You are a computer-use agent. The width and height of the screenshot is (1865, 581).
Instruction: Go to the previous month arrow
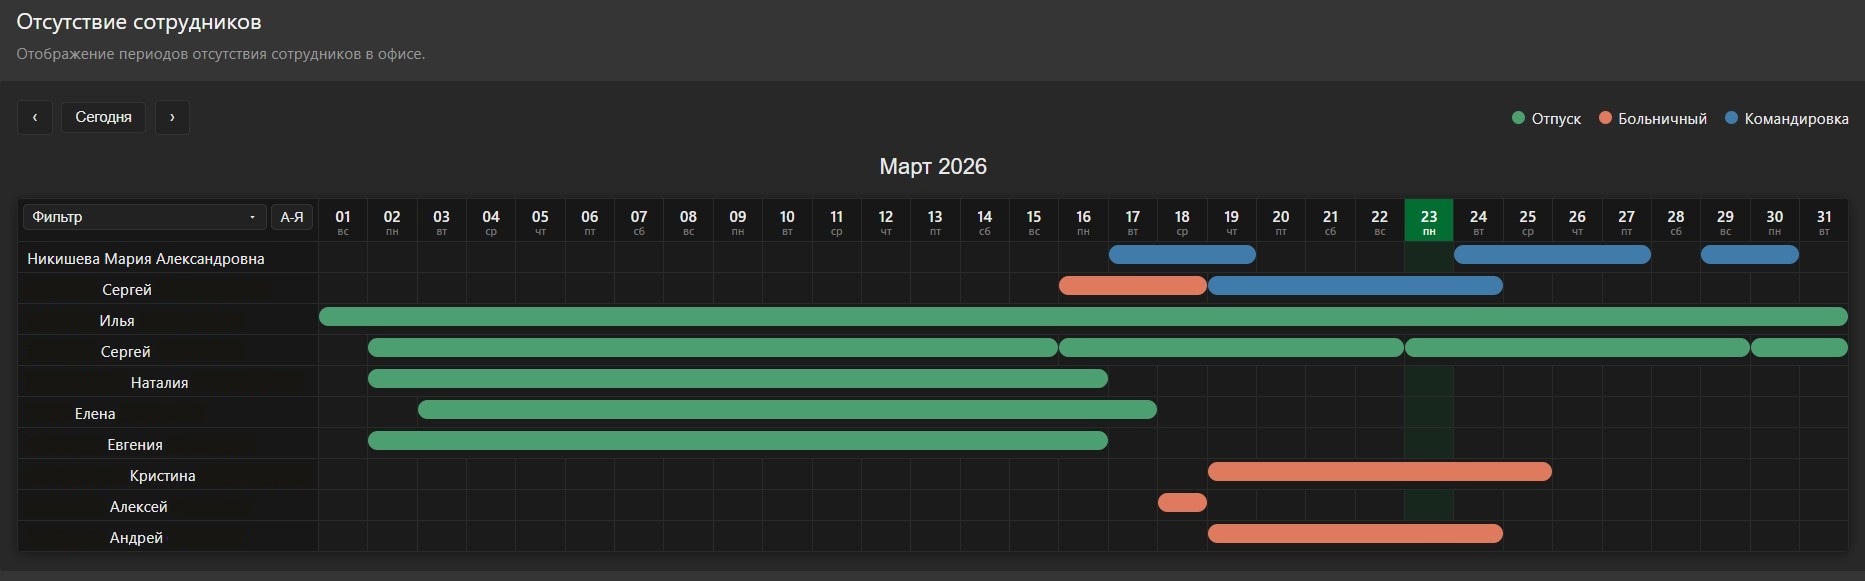click(x=35, y=117)
